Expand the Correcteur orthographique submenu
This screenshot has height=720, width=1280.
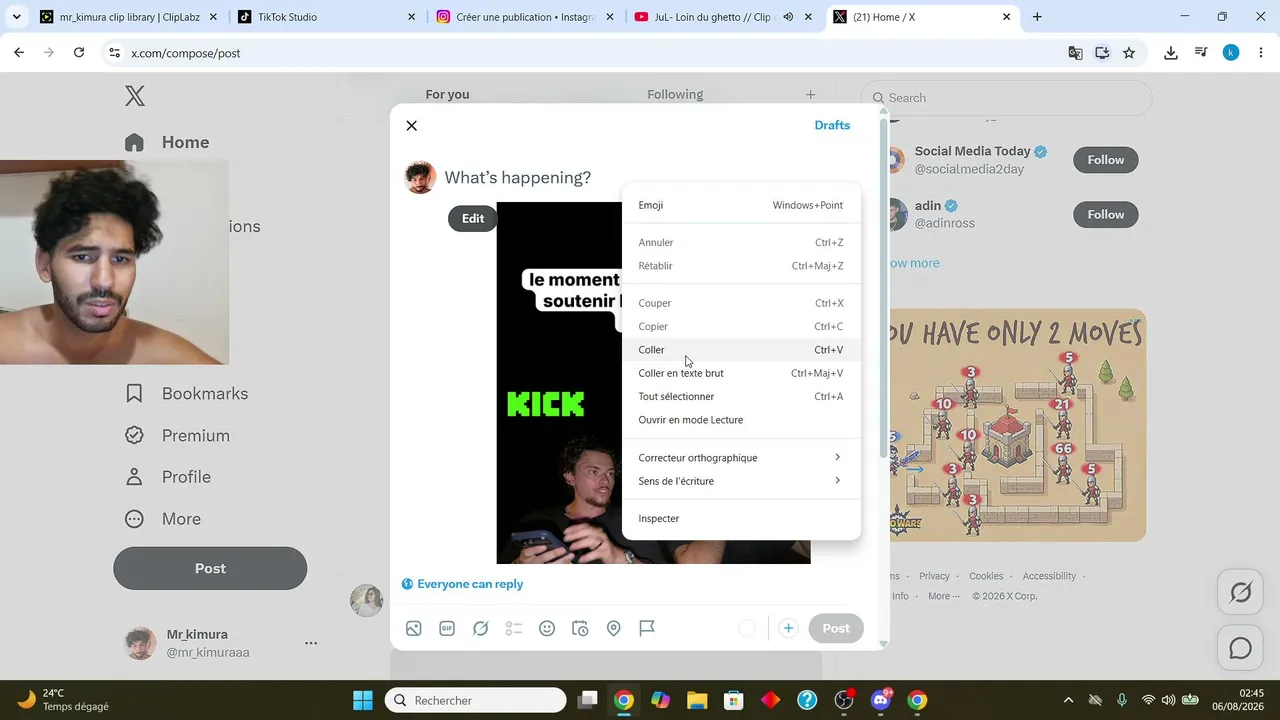[741, 458]
